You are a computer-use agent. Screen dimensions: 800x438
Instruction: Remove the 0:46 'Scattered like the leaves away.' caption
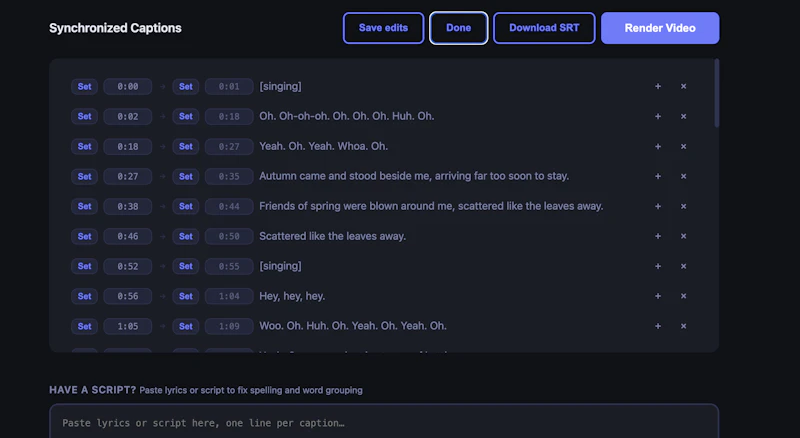(x=683, y=236)
